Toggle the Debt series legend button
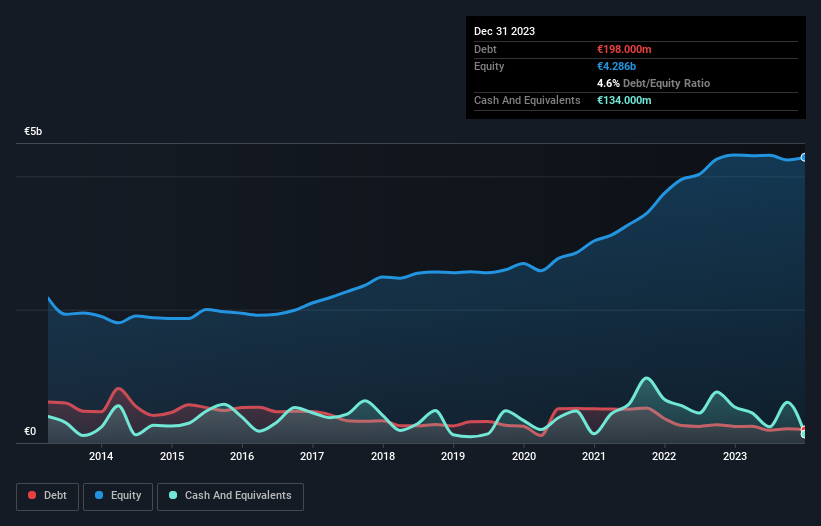This screenshot has width=821, height=526. pos(47,496)
